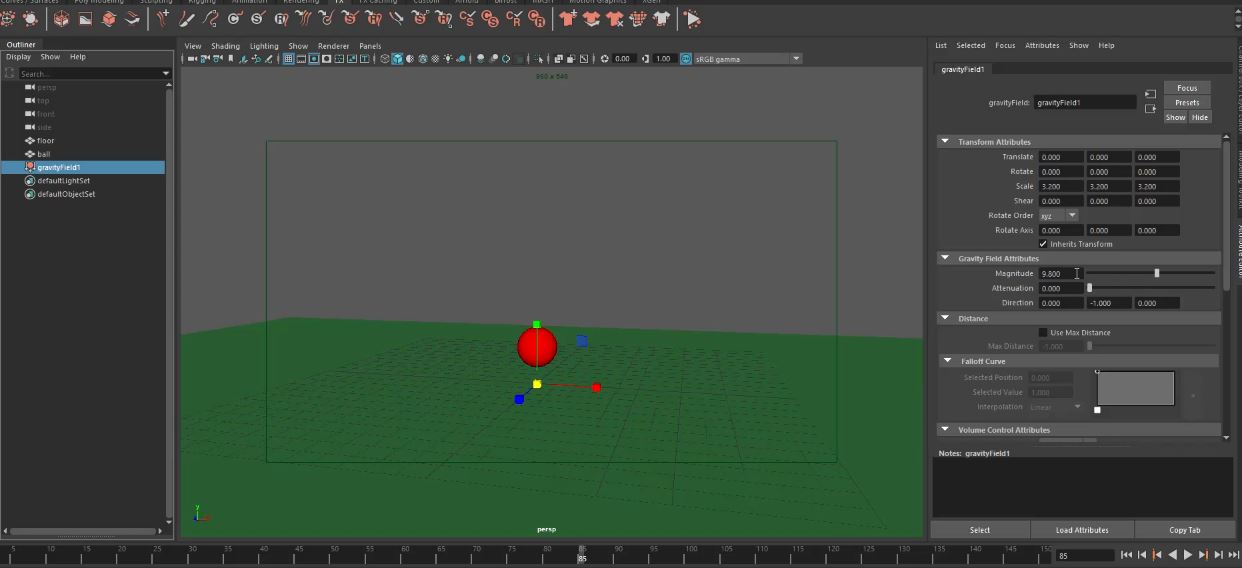Click the Presets button
Viewport: 1242px width, 568px height.
[x=1187, y=102]
